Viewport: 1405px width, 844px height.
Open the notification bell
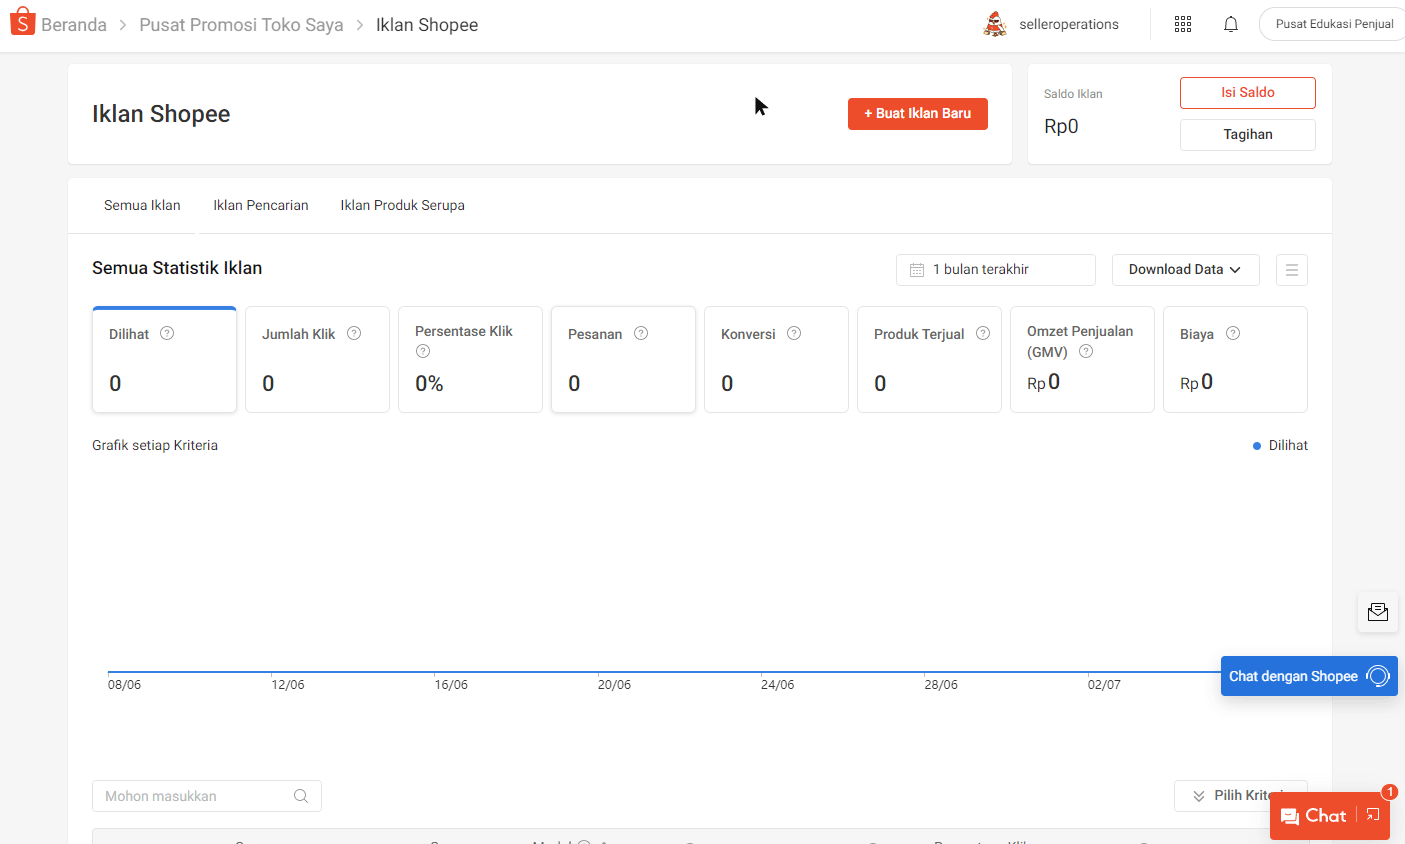[x=1230, y=24]
